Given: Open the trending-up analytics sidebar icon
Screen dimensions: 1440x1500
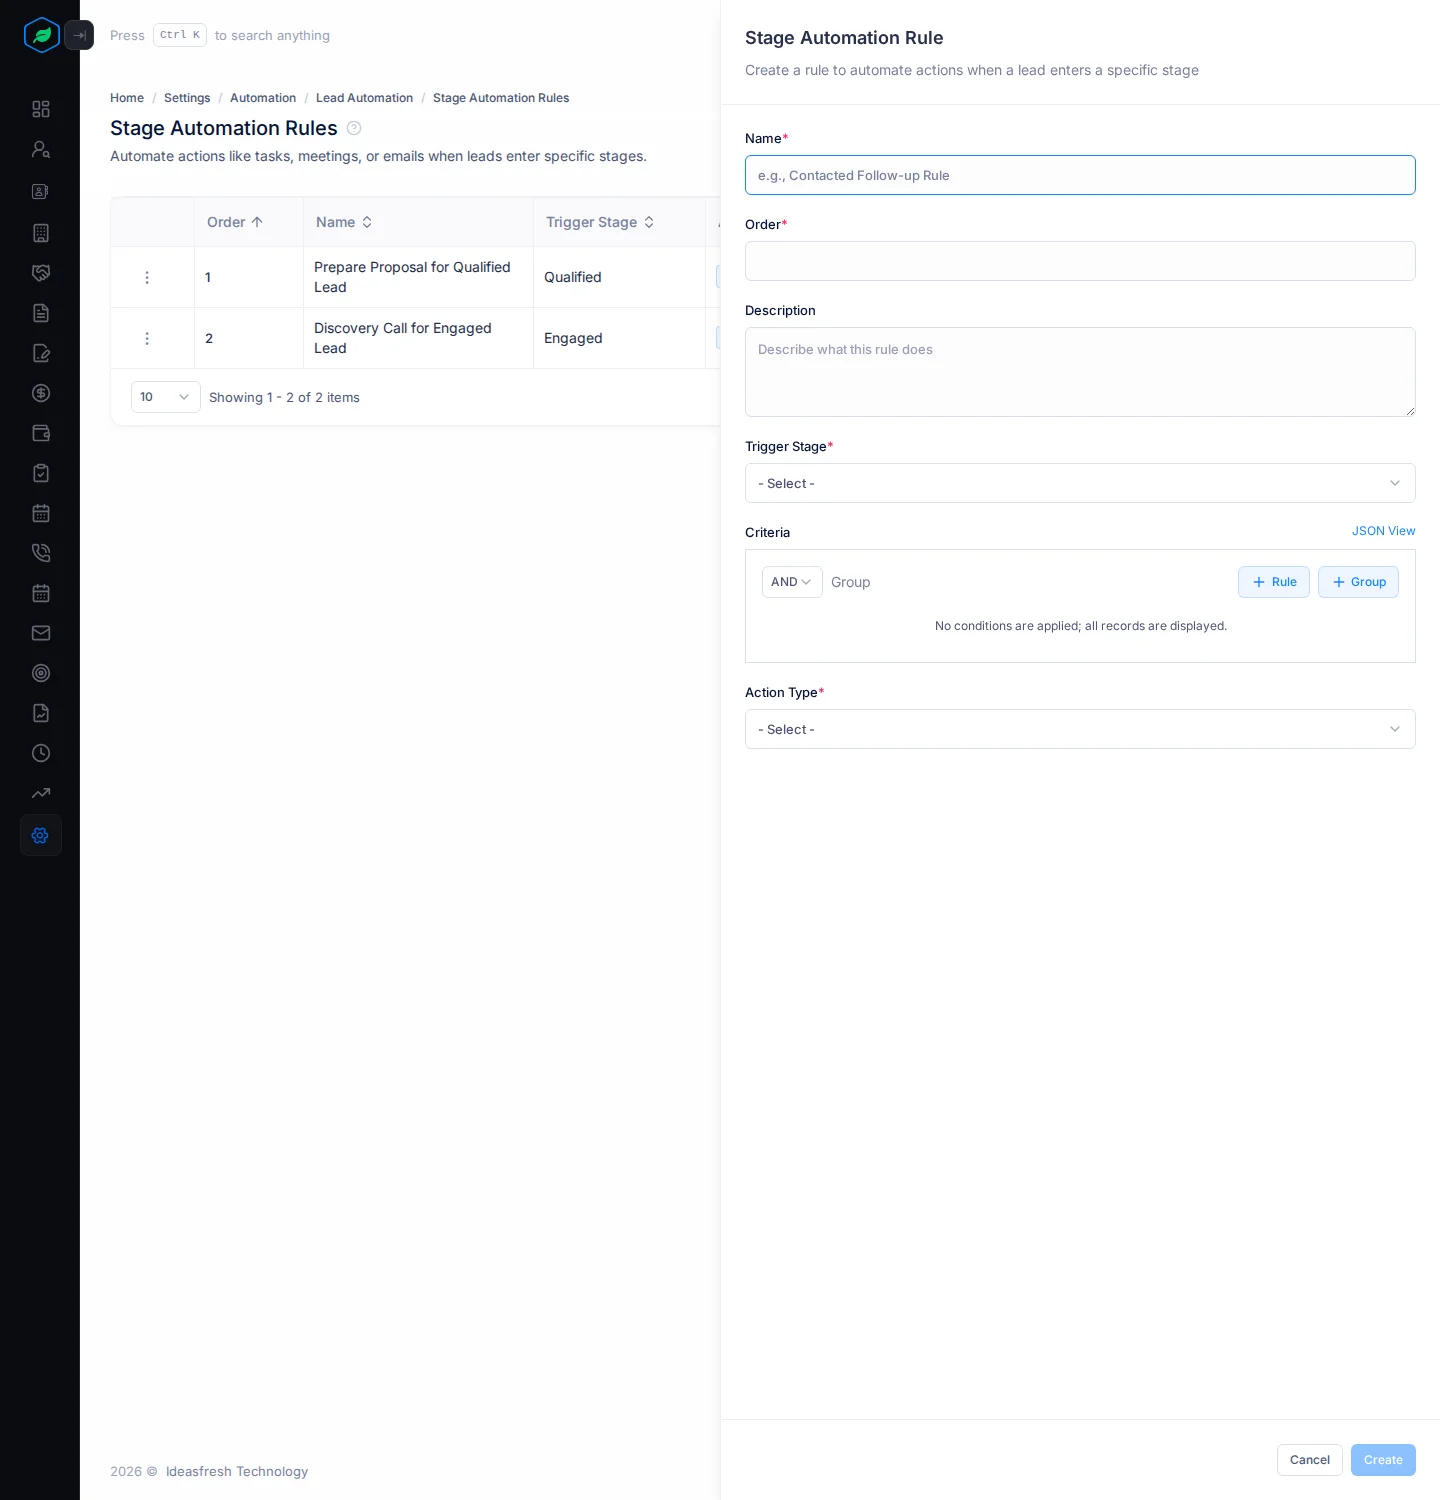Looking at the screenshot, I should [41, 793].
